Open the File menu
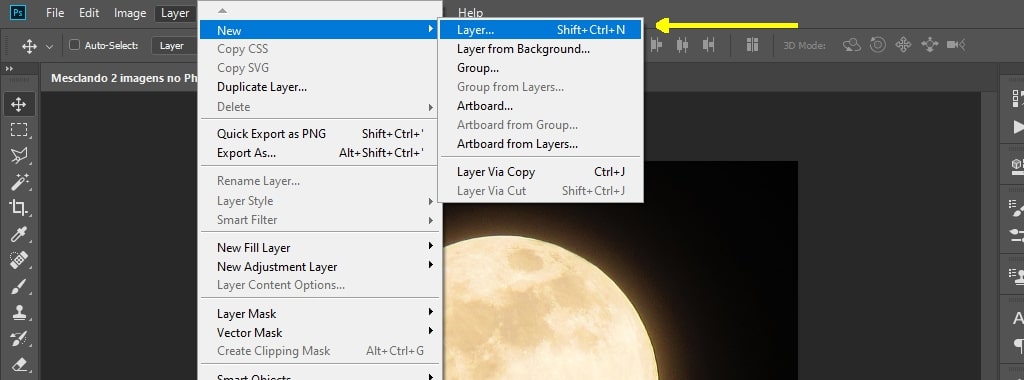Screen dimensions: 1024x380 (55, 13)
